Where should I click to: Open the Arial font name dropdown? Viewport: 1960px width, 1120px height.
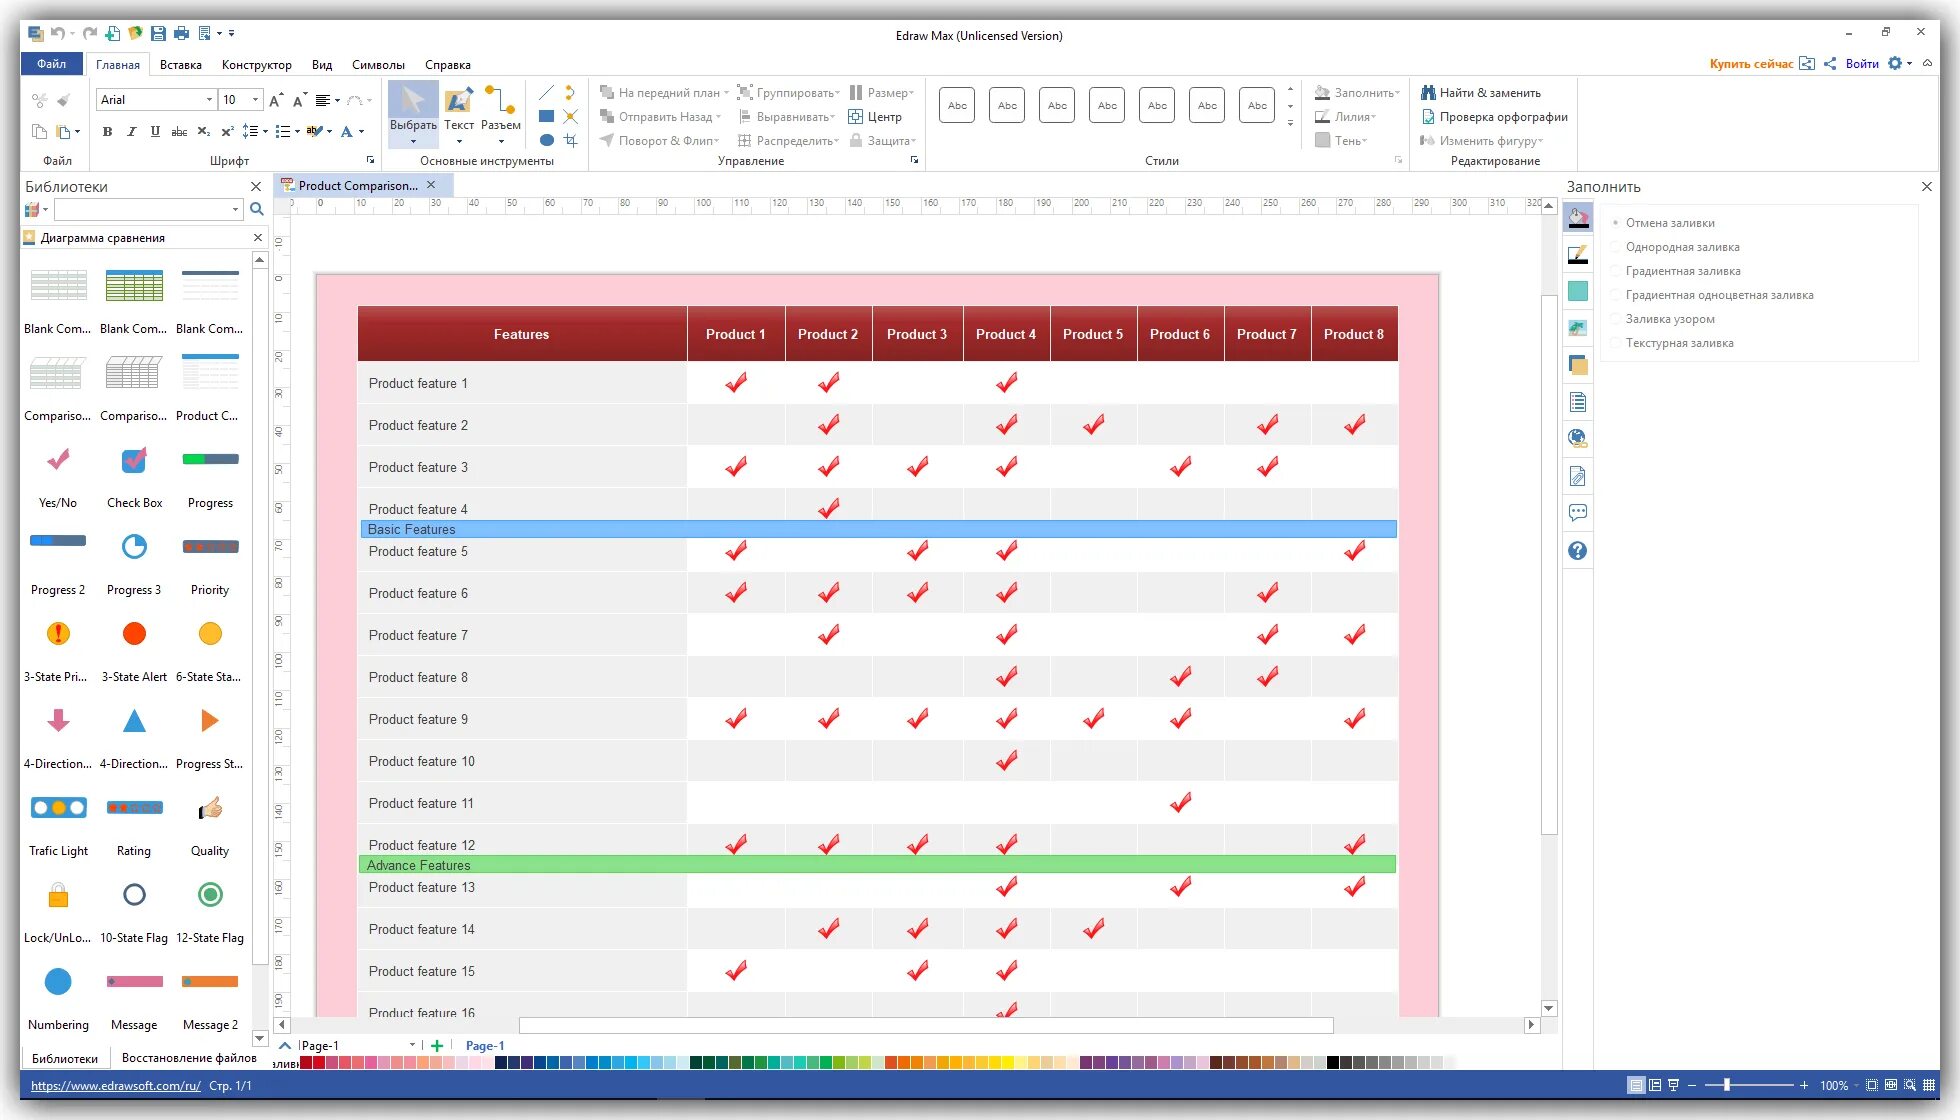click(209, 100)
